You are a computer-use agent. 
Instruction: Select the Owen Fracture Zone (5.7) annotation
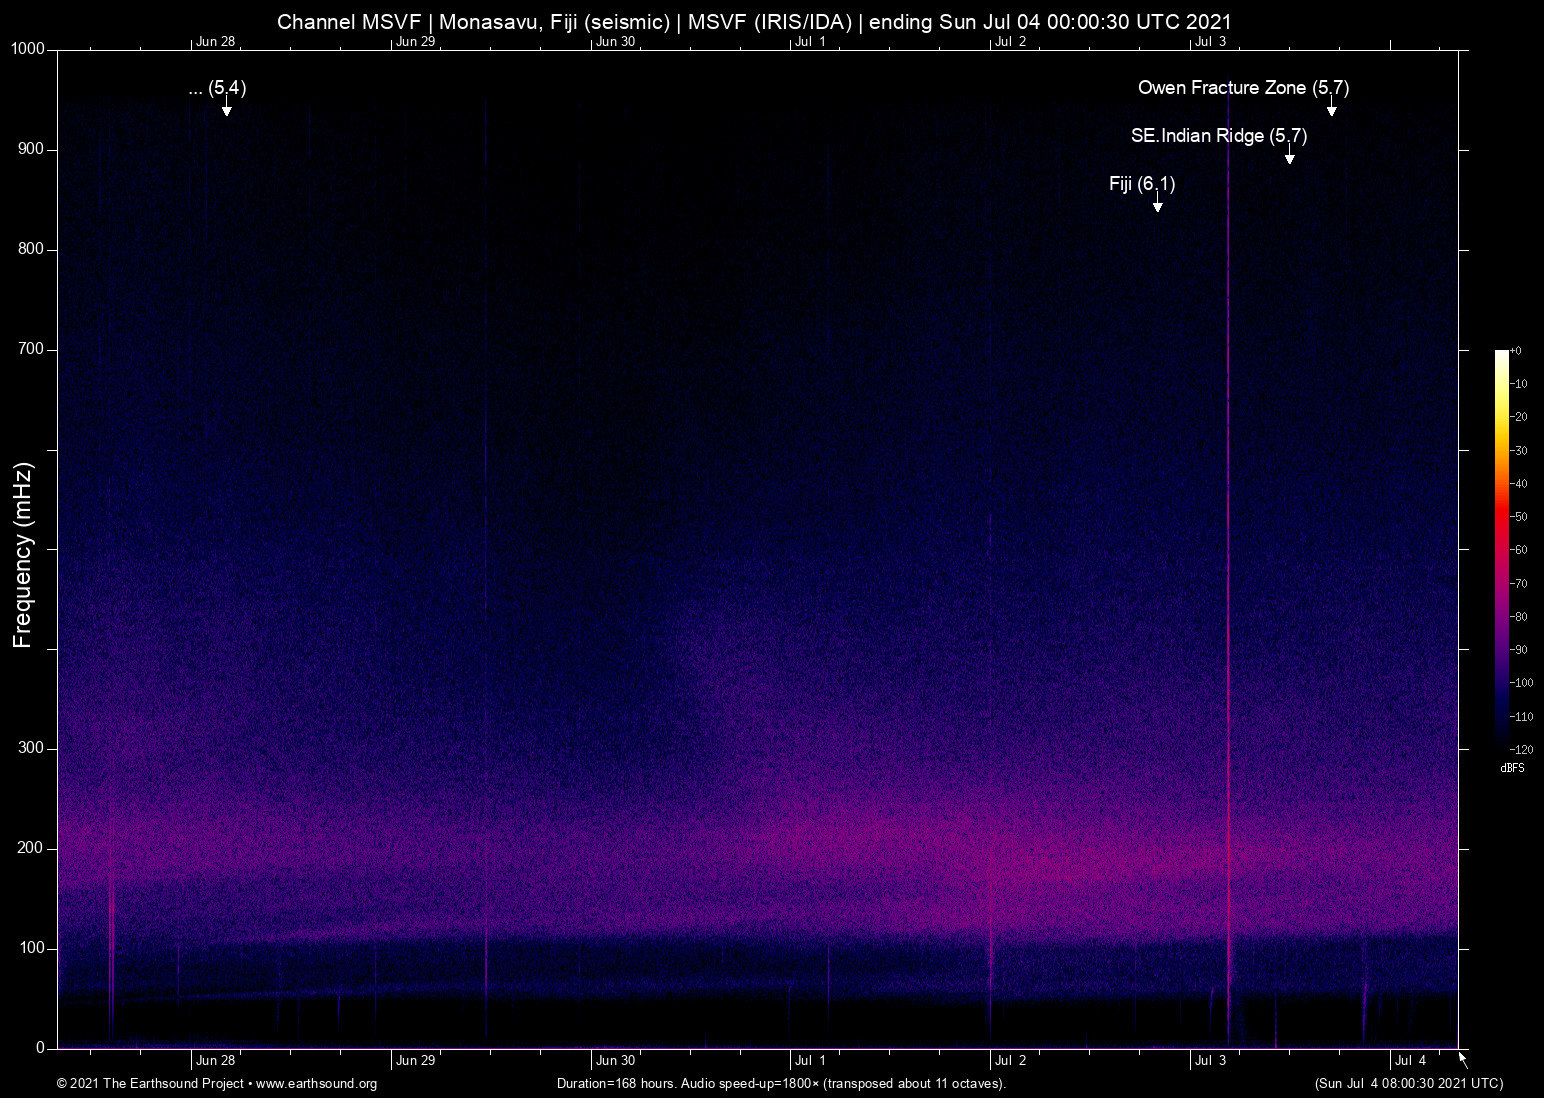1243,88
